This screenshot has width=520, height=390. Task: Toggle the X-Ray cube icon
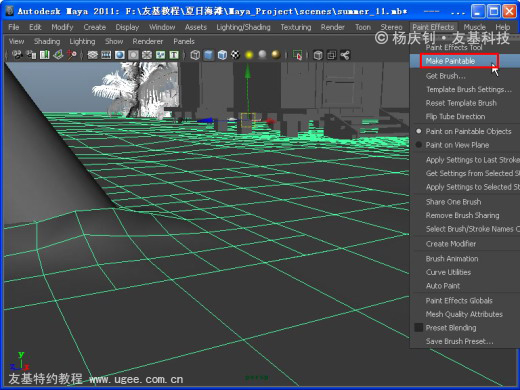click(x=318, y=55)
